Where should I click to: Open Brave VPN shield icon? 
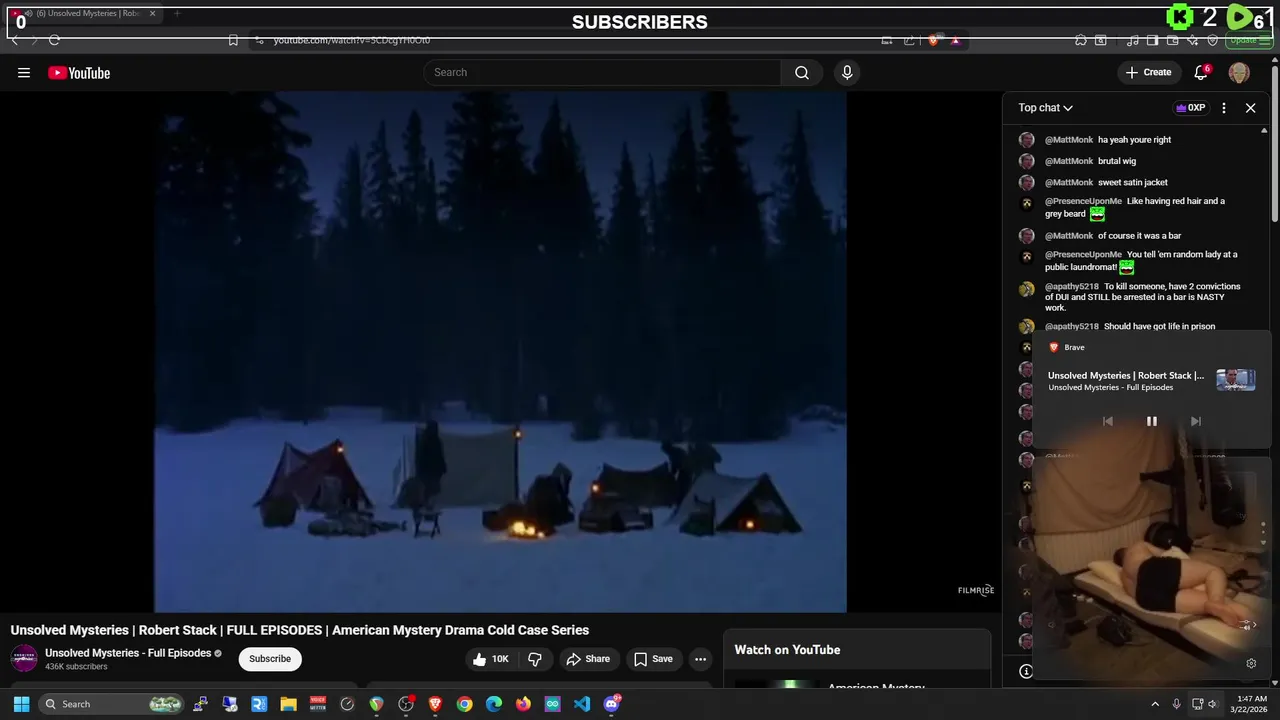1213,40
